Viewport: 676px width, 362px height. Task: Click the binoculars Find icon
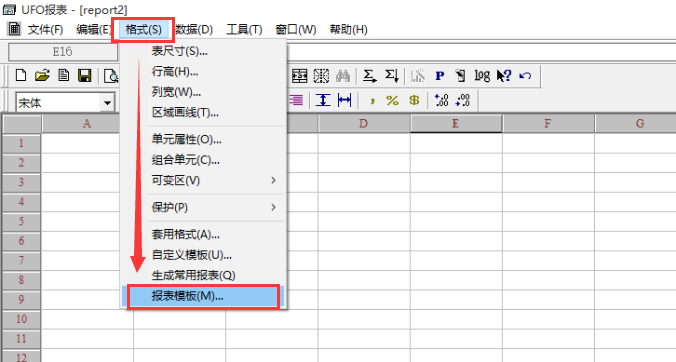(x=343, y=76)
